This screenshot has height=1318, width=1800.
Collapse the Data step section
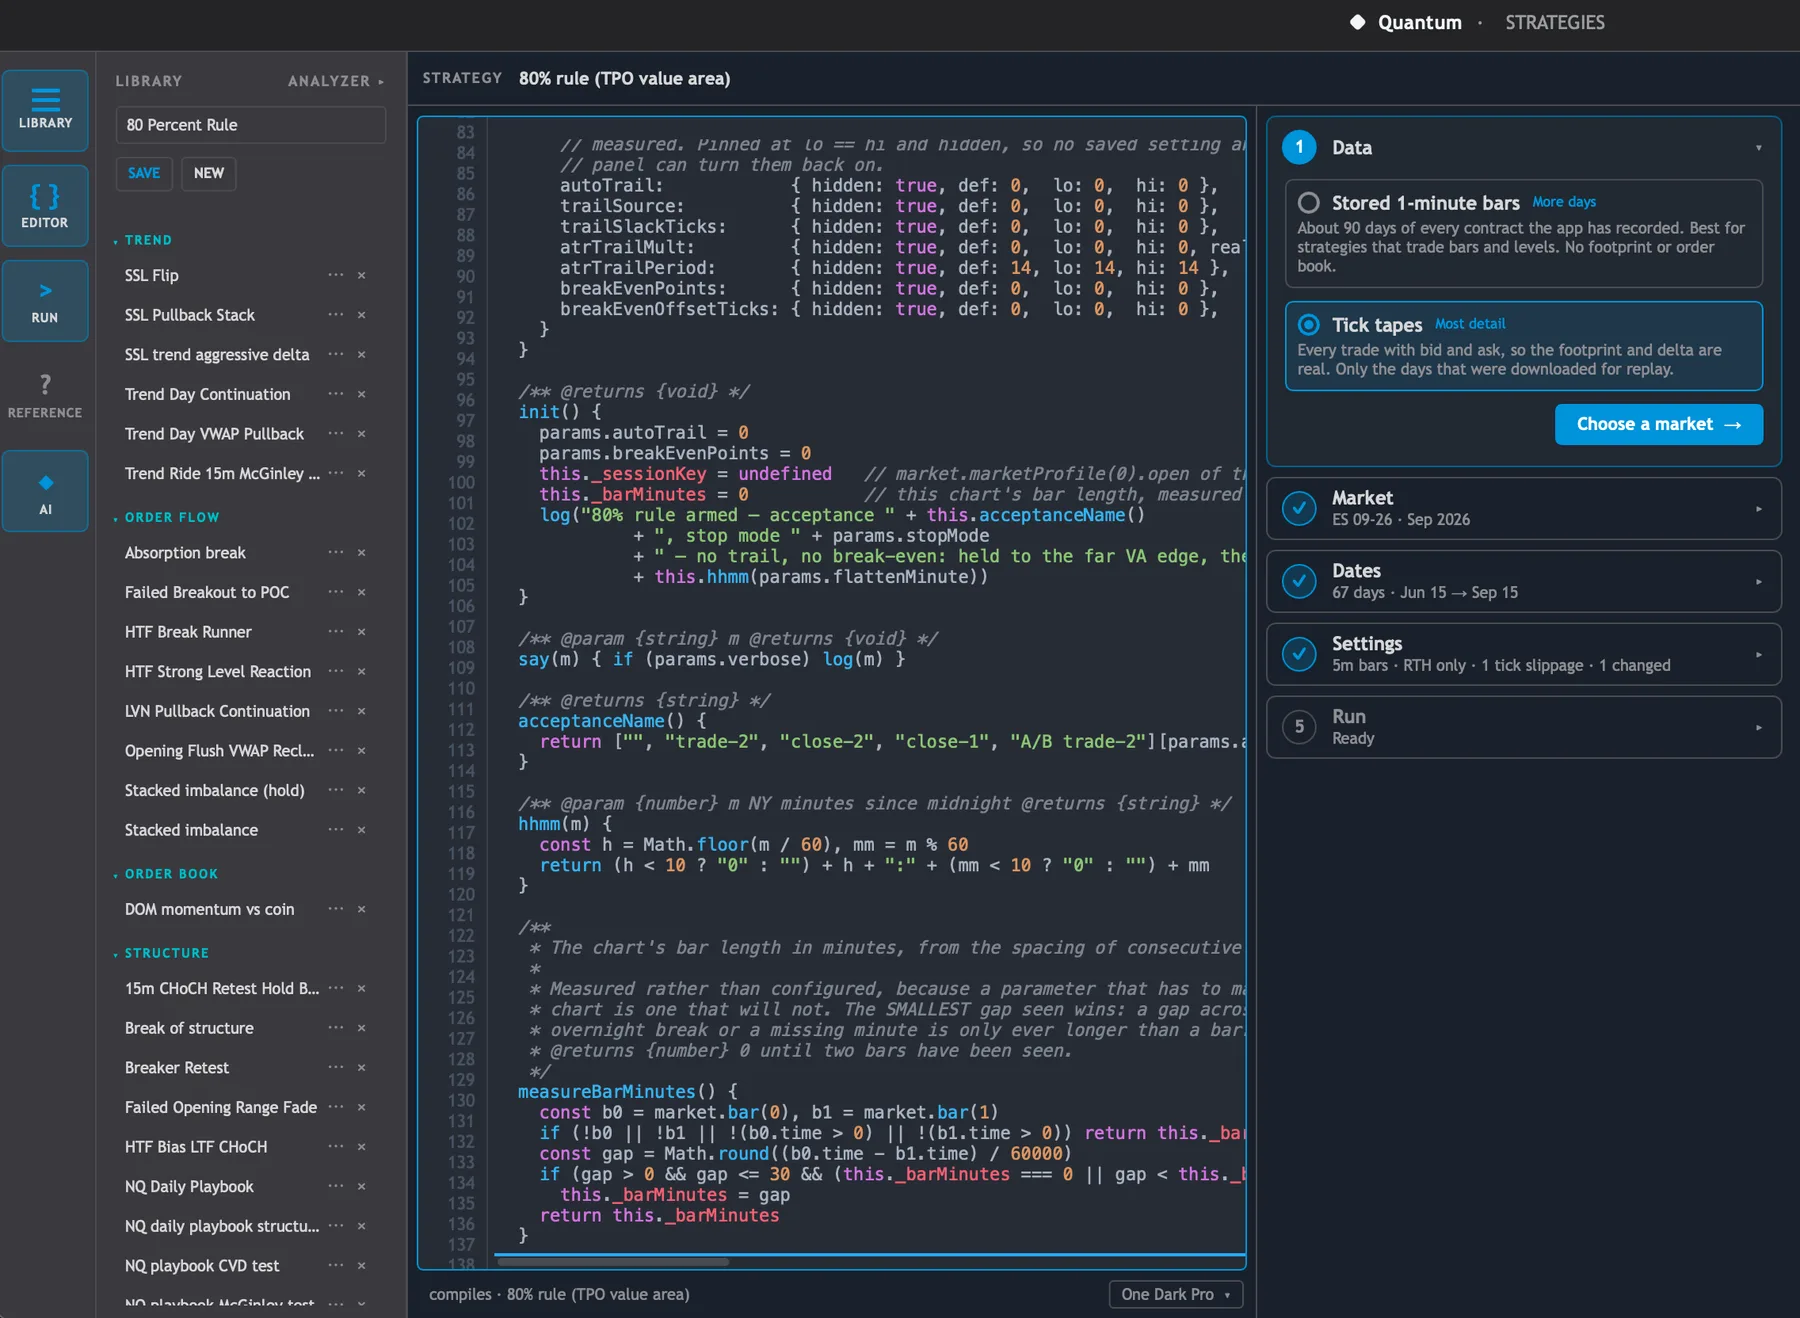coord(1758,148)
